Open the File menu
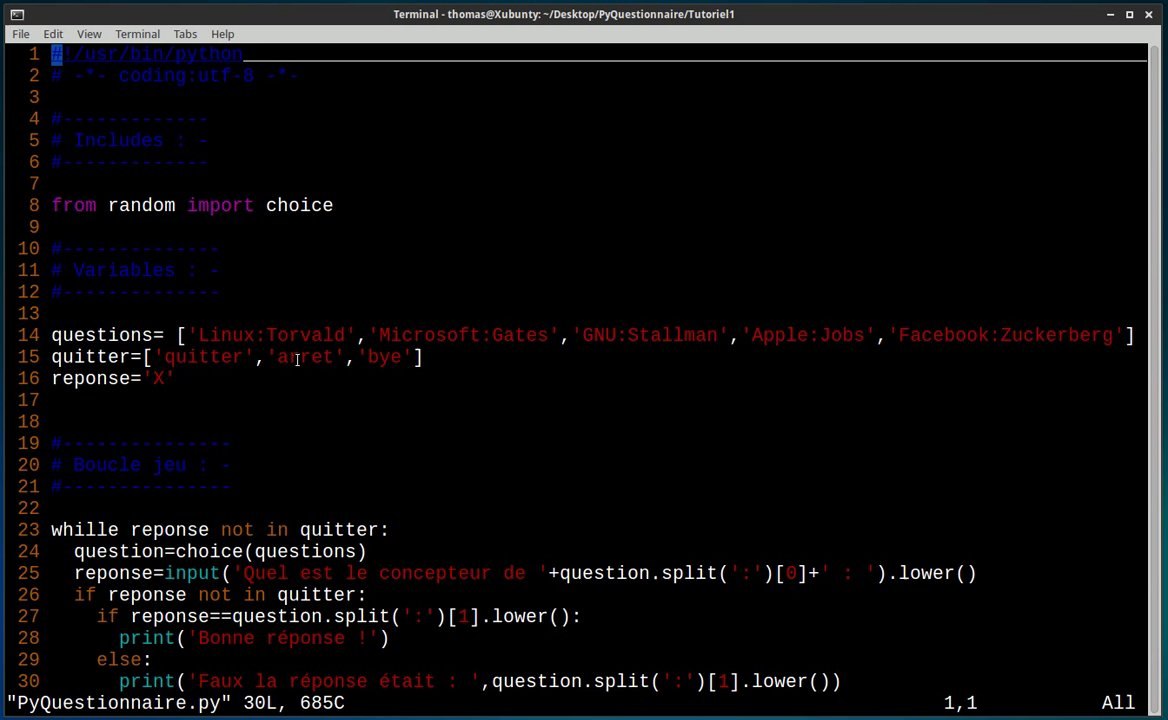The height and width of the screenshot is (720, 1168). pyautogui.click(x=21, y=34)
